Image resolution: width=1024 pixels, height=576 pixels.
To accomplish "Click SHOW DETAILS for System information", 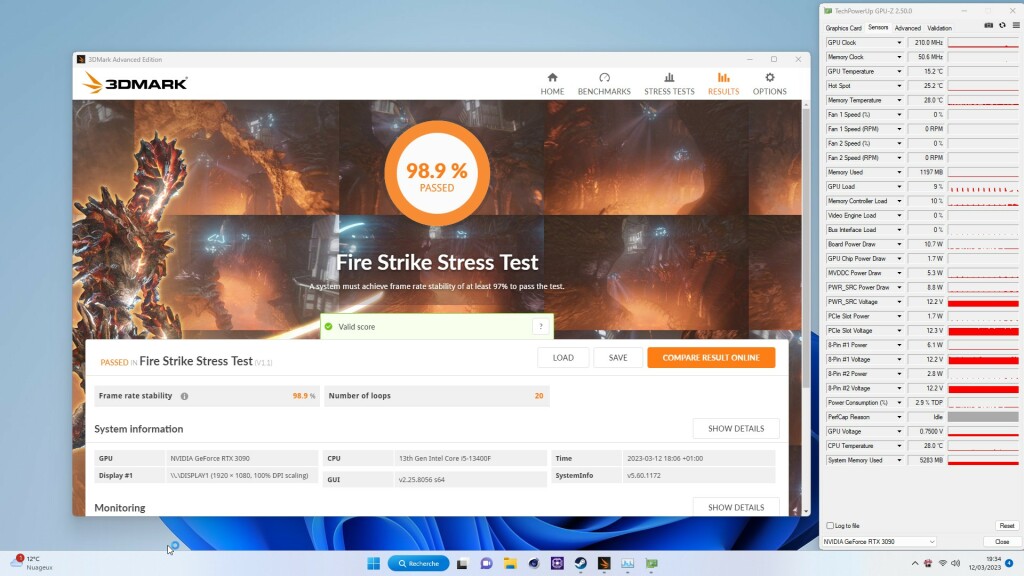I will tap(735, 428).
